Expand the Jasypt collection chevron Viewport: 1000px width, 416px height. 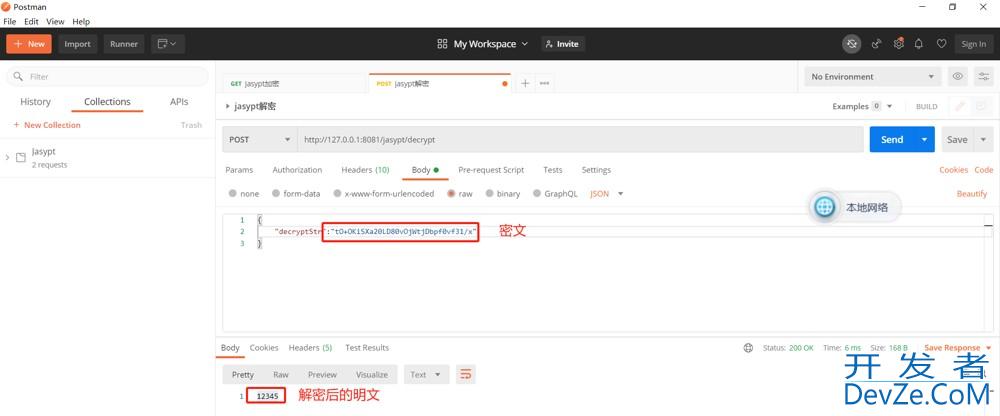(8, 157)
